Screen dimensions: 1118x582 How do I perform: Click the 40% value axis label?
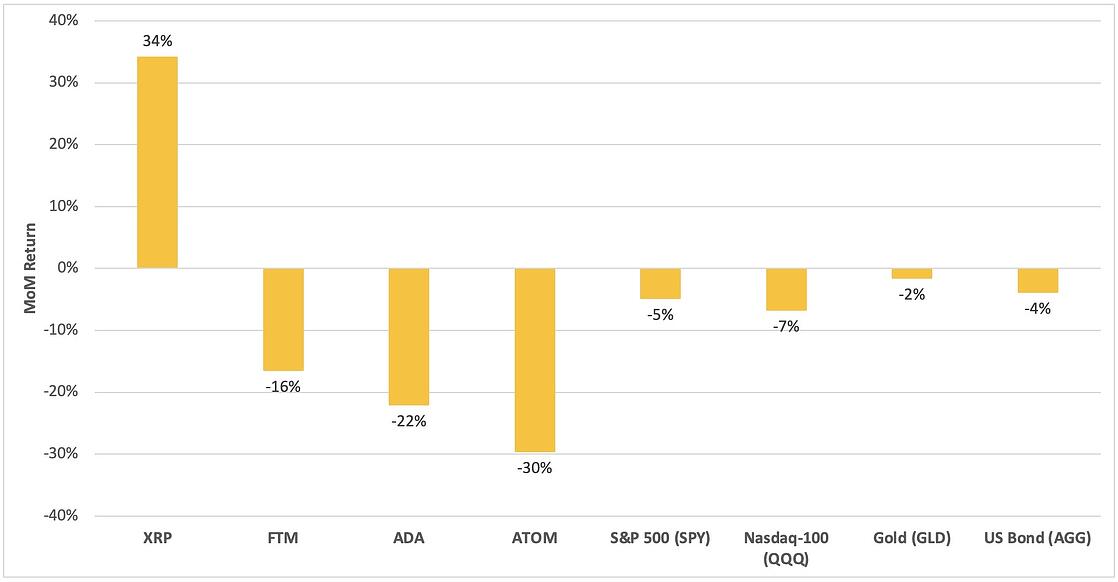click(x=63, y=21)
